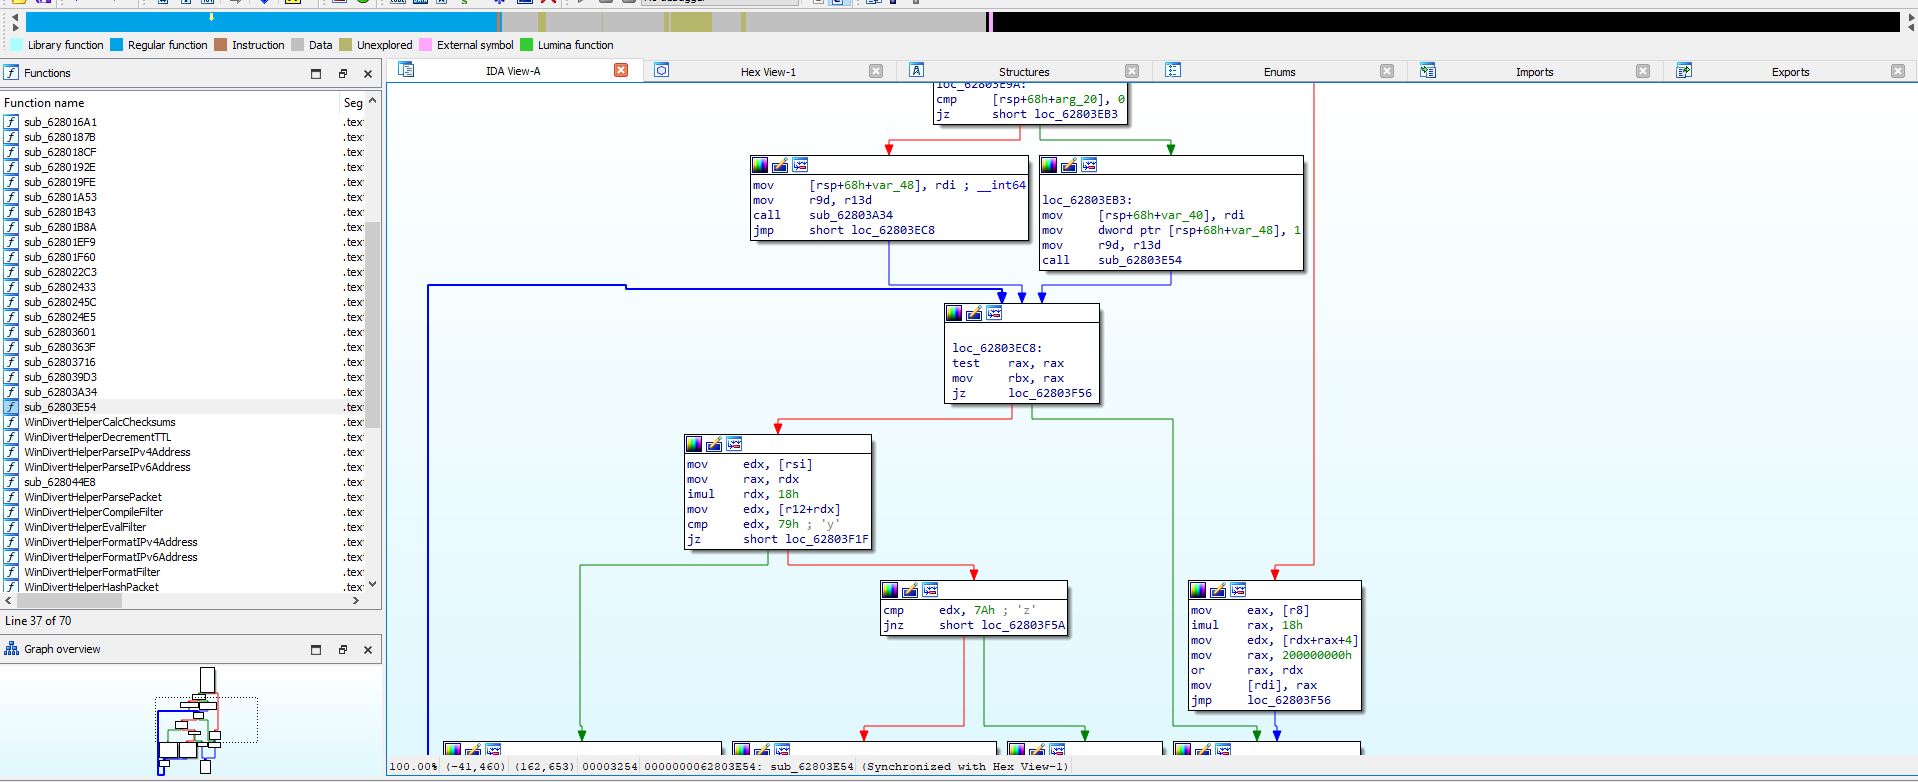Click loc_62803F5A jump target in graph
Image resolution: width=1918 pixels, height=782 pixels.
[x=1023, y=625]
